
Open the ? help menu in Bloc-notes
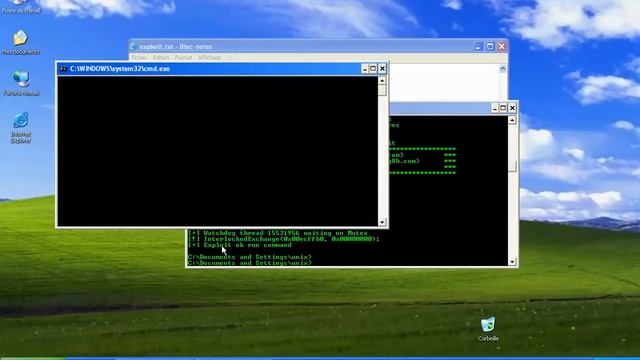coord(230,58)
